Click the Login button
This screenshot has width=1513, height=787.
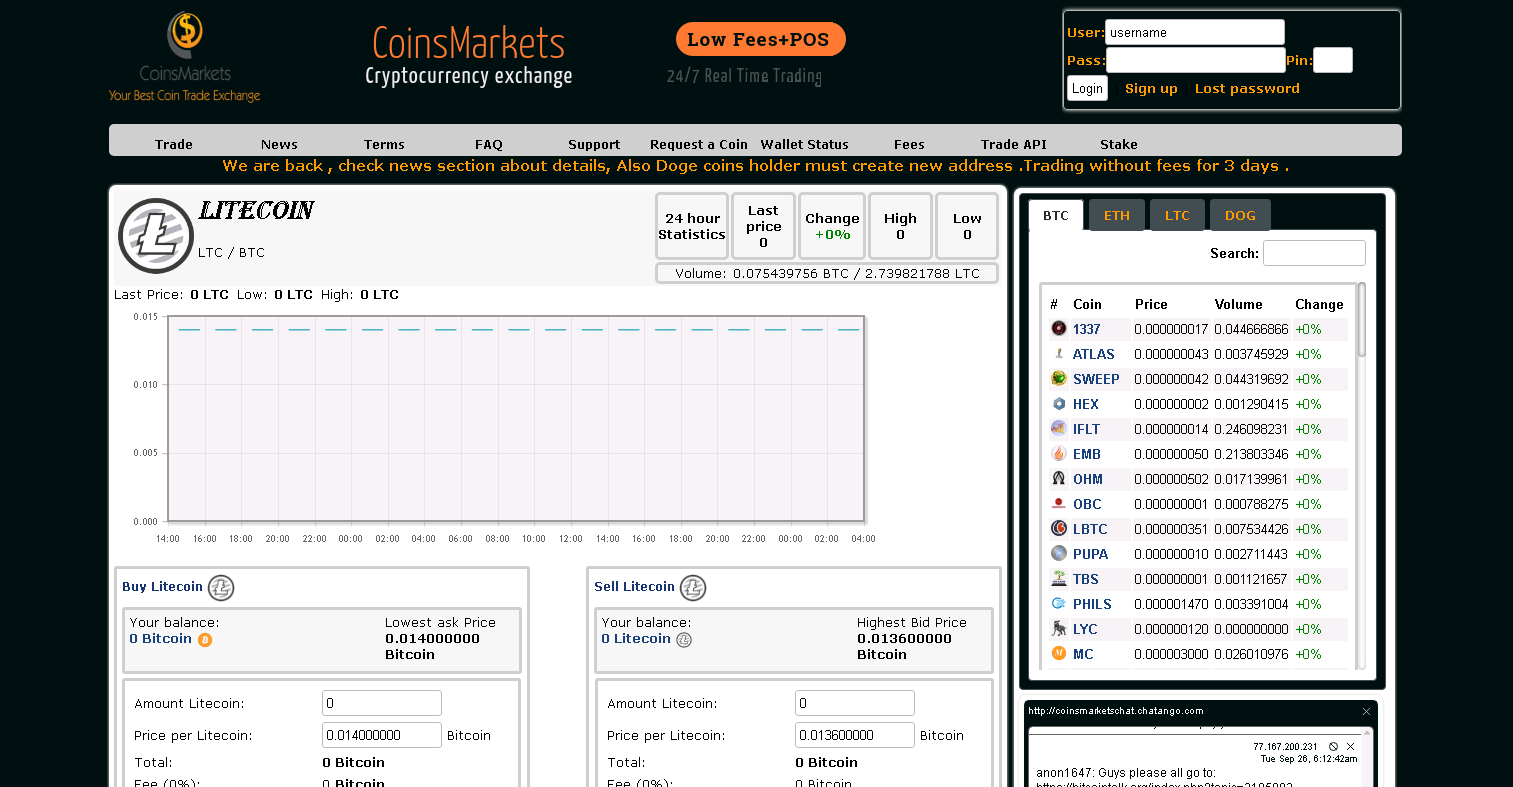(1087, 88)
